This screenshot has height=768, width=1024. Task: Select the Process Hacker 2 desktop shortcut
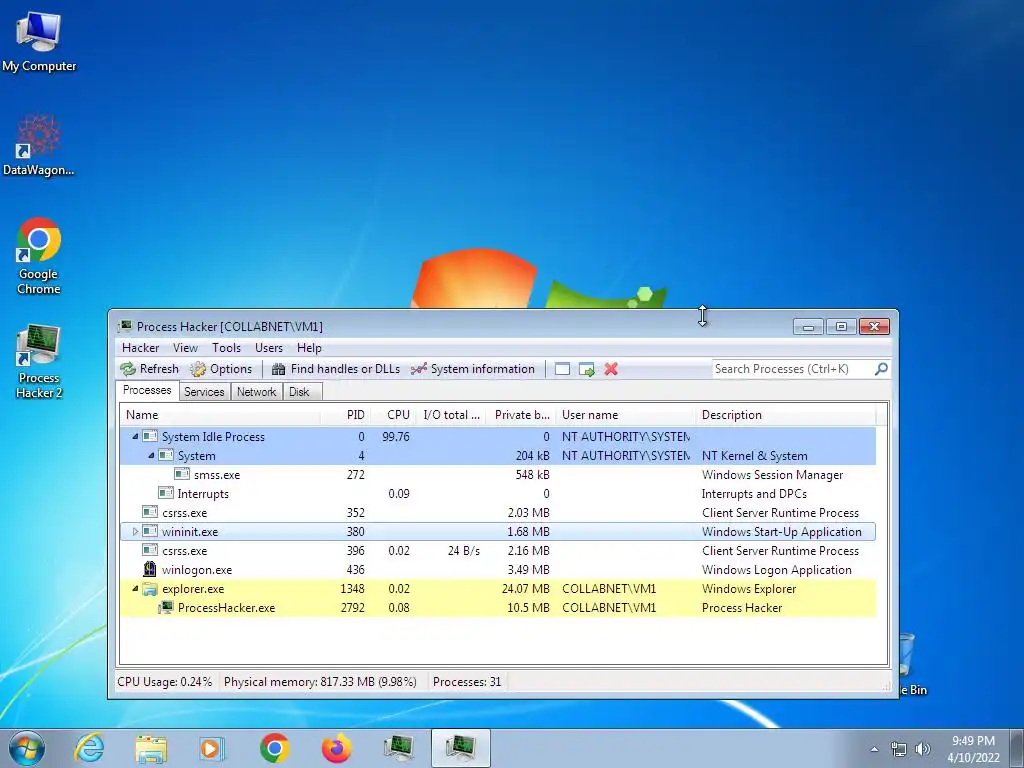click(39, 360)
